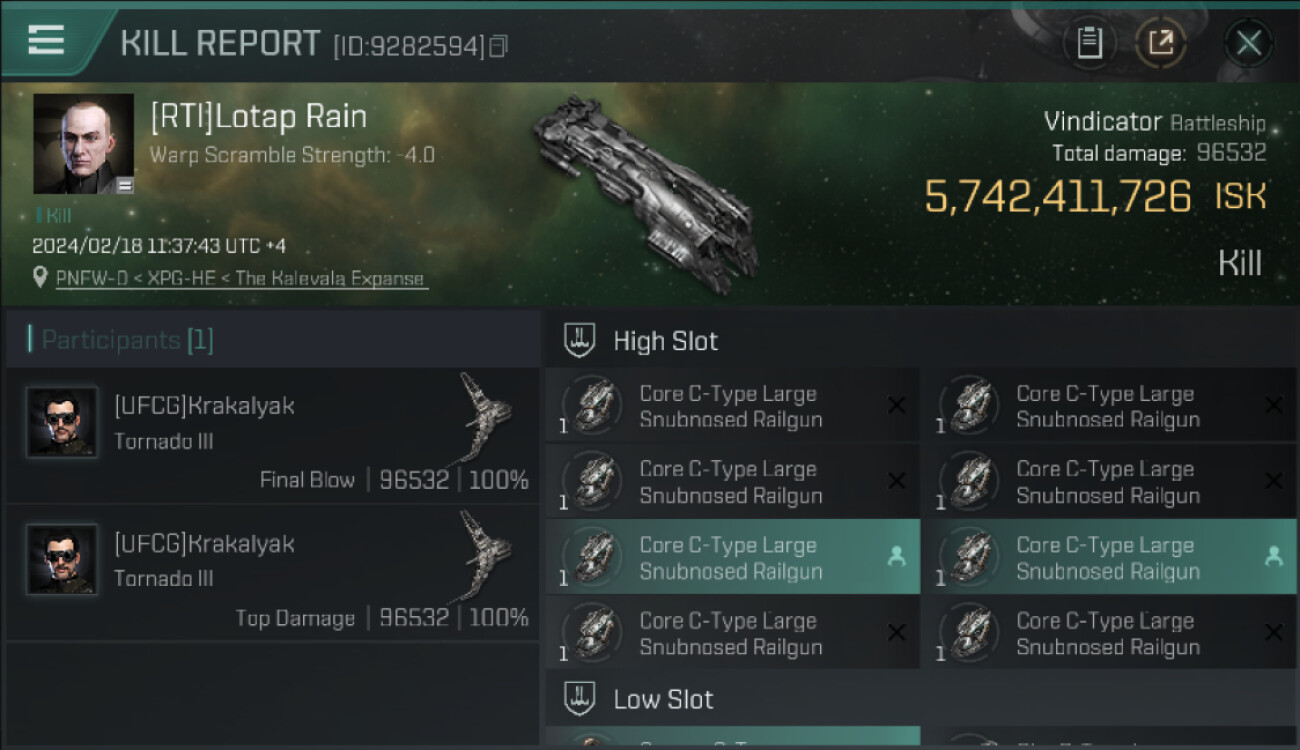Select the Participants tab
Viewport: 1300px width, 750px height.
[121, 340]
